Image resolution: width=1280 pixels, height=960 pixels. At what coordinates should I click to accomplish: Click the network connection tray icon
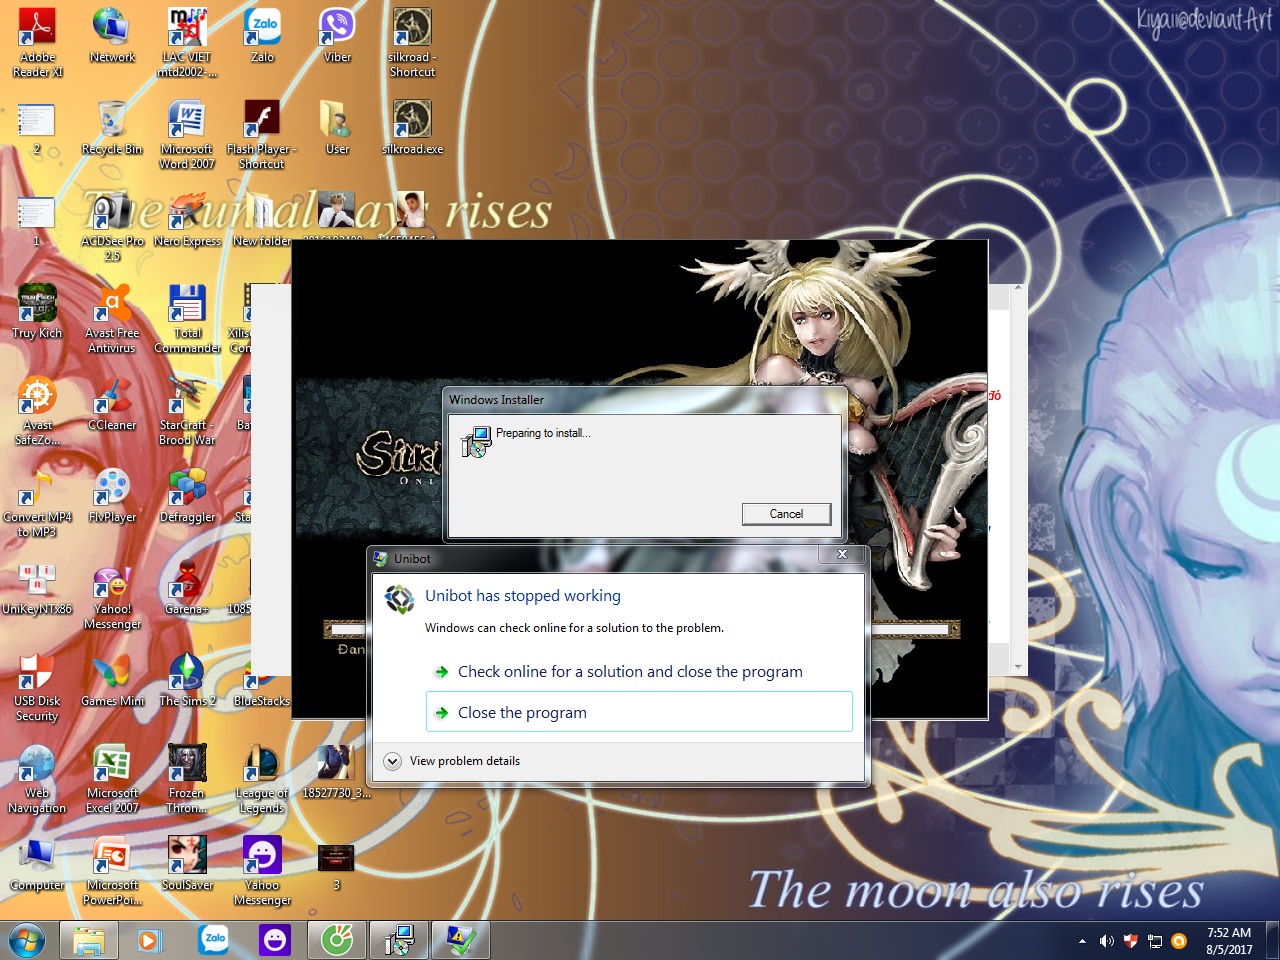(1155, 942)
